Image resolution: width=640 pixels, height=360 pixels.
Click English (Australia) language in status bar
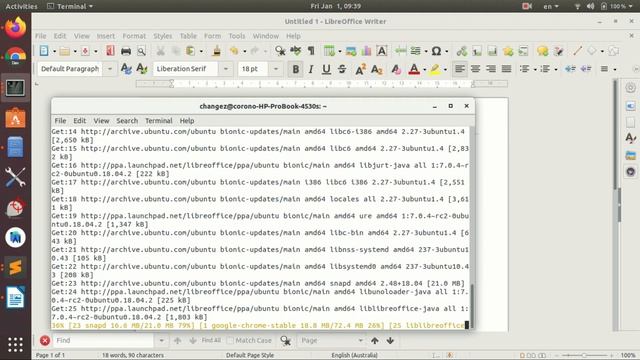(x=354, y=355)
